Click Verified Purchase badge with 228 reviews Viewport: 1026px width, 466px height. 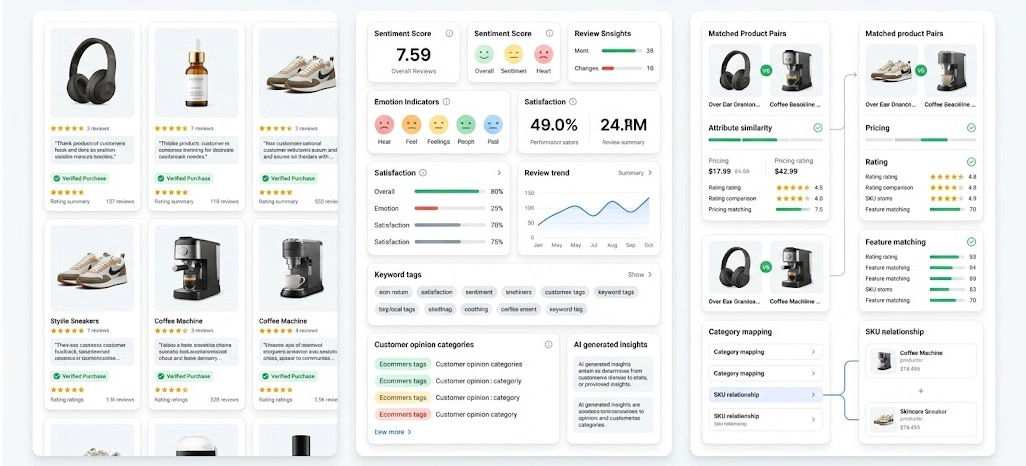[x=184, y=376]
